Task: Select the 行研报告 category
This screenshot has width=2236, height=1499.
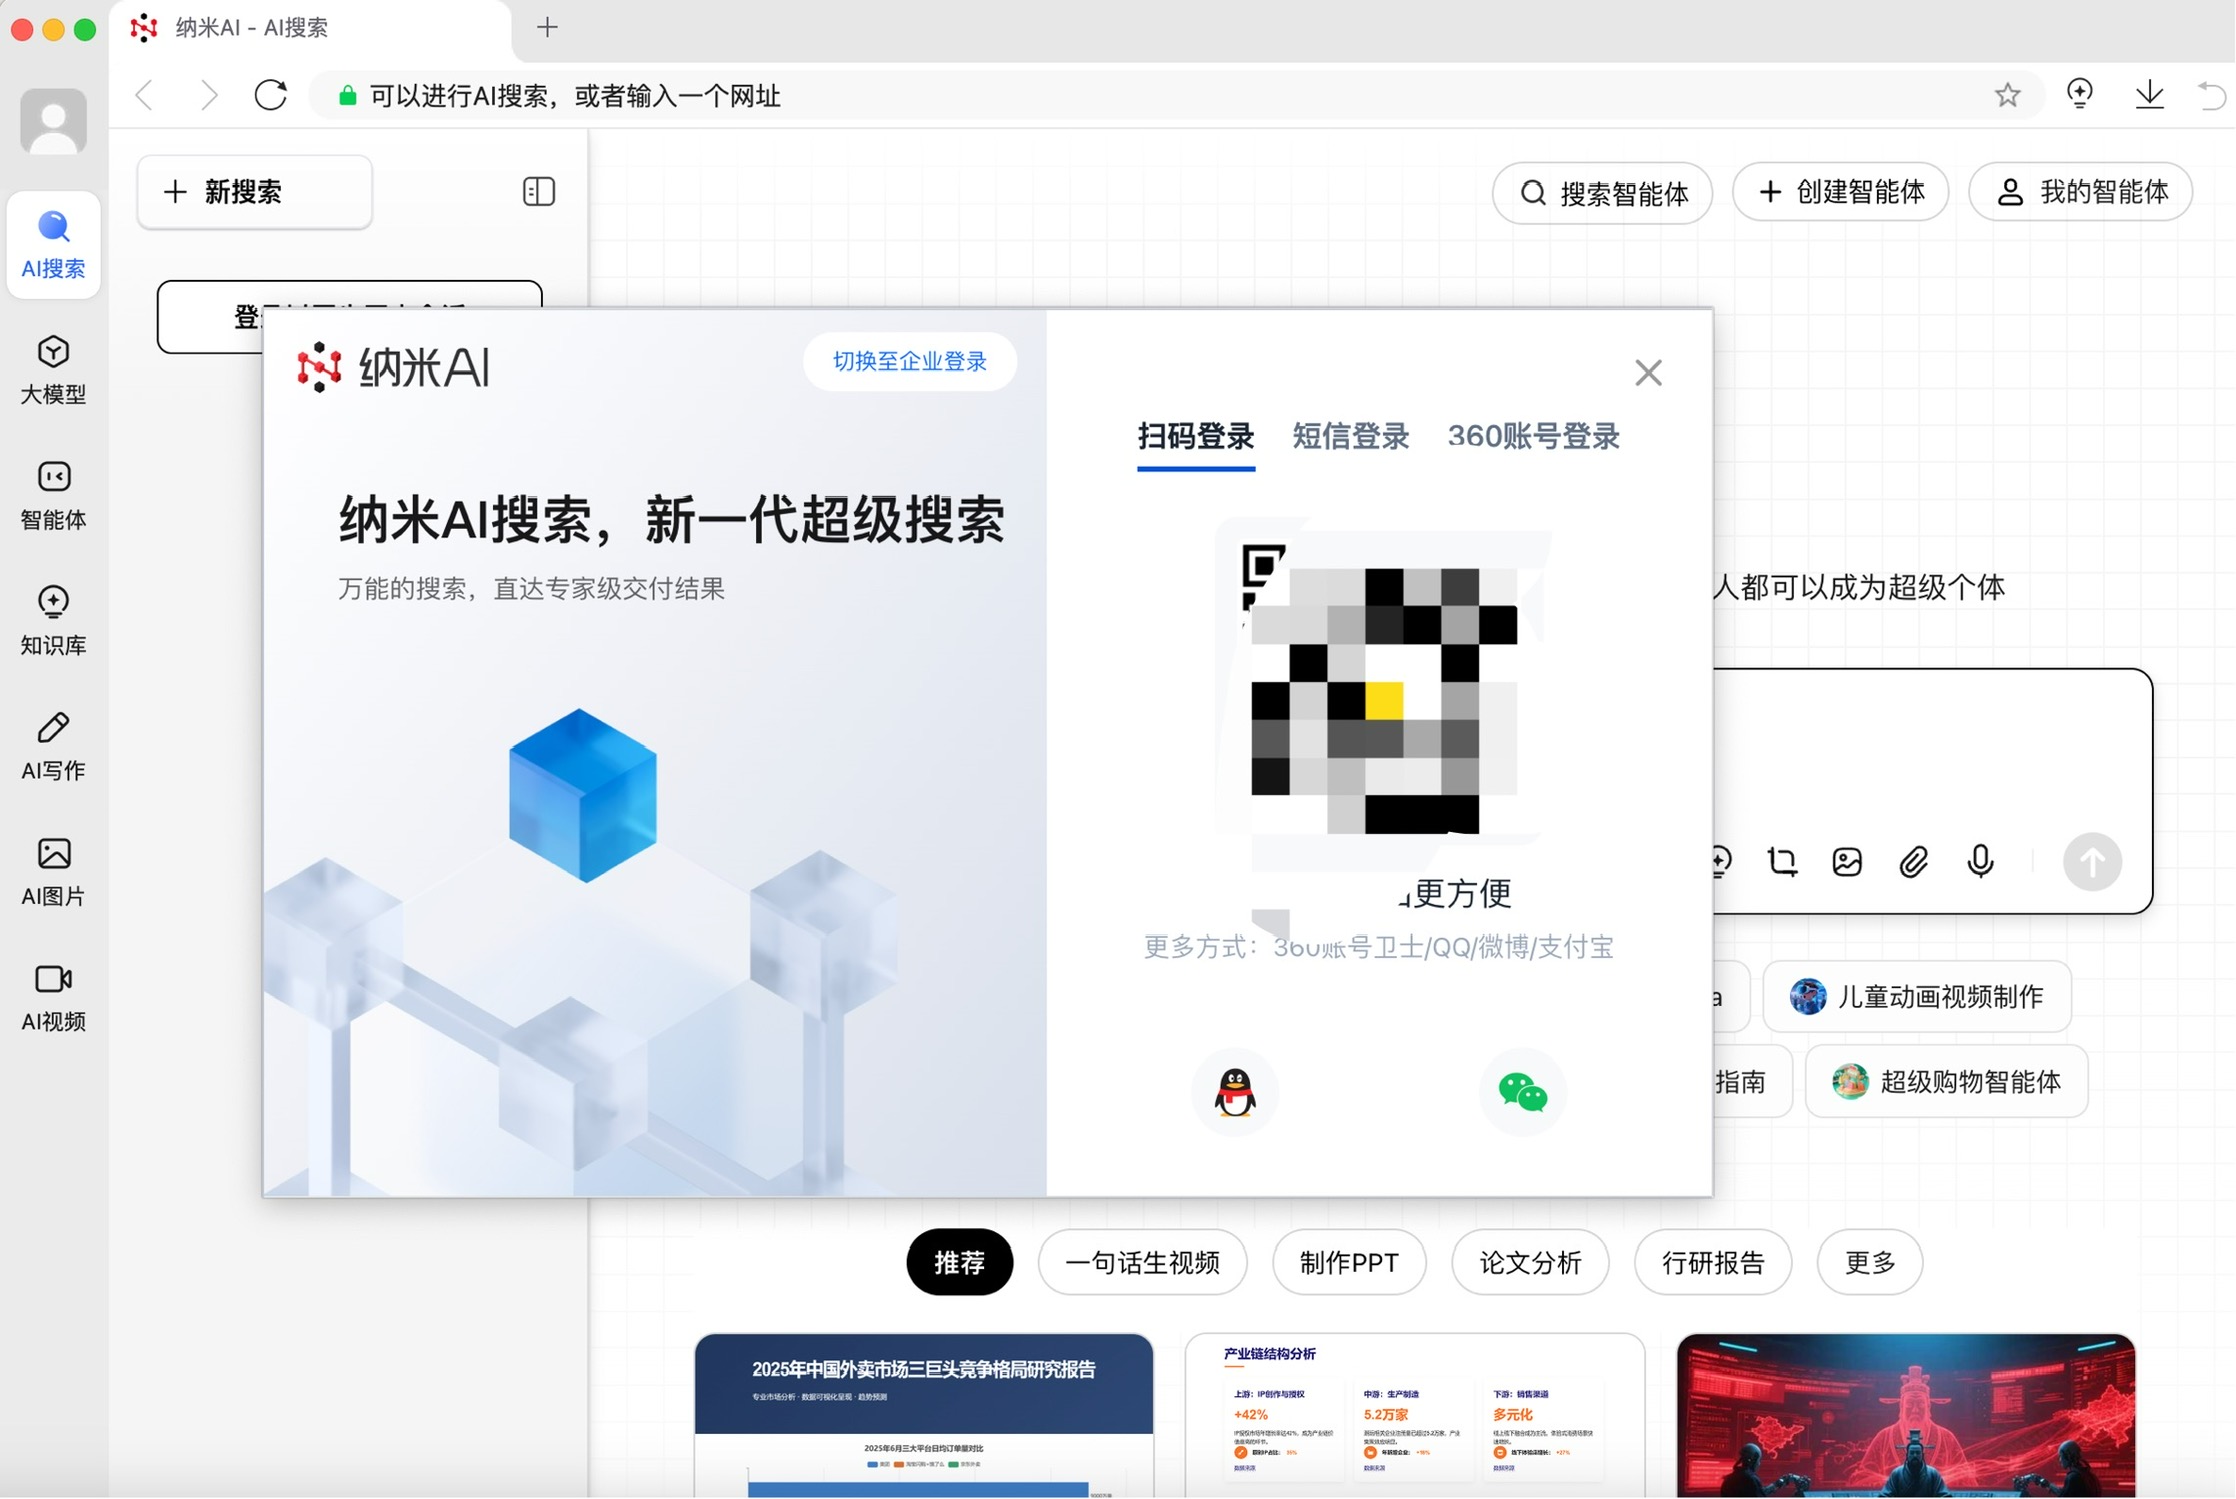Action: point(1712,1262)
